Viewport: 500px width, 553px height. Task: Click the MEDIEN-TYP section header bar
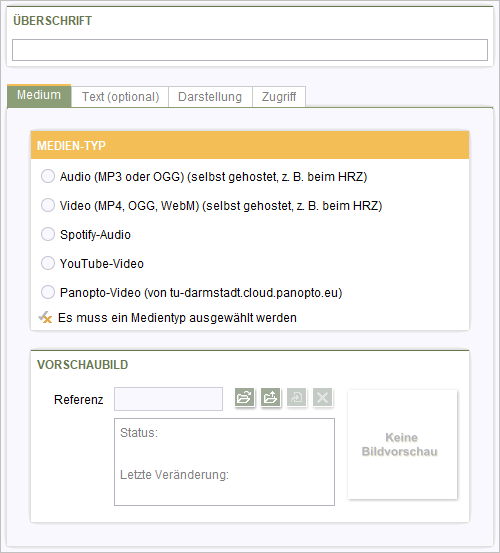coord(250,145)
